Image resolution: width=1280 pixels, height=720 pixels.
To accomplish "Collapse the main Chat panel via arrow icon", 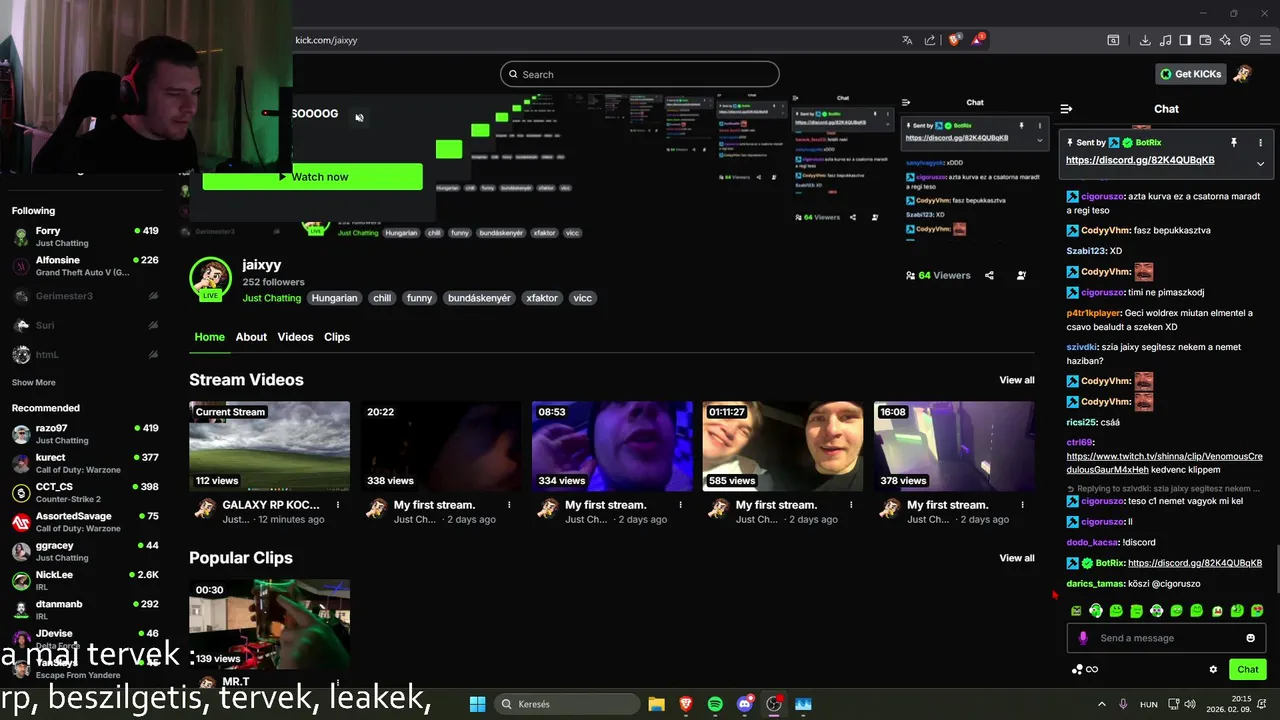I will click(1066, 109).
